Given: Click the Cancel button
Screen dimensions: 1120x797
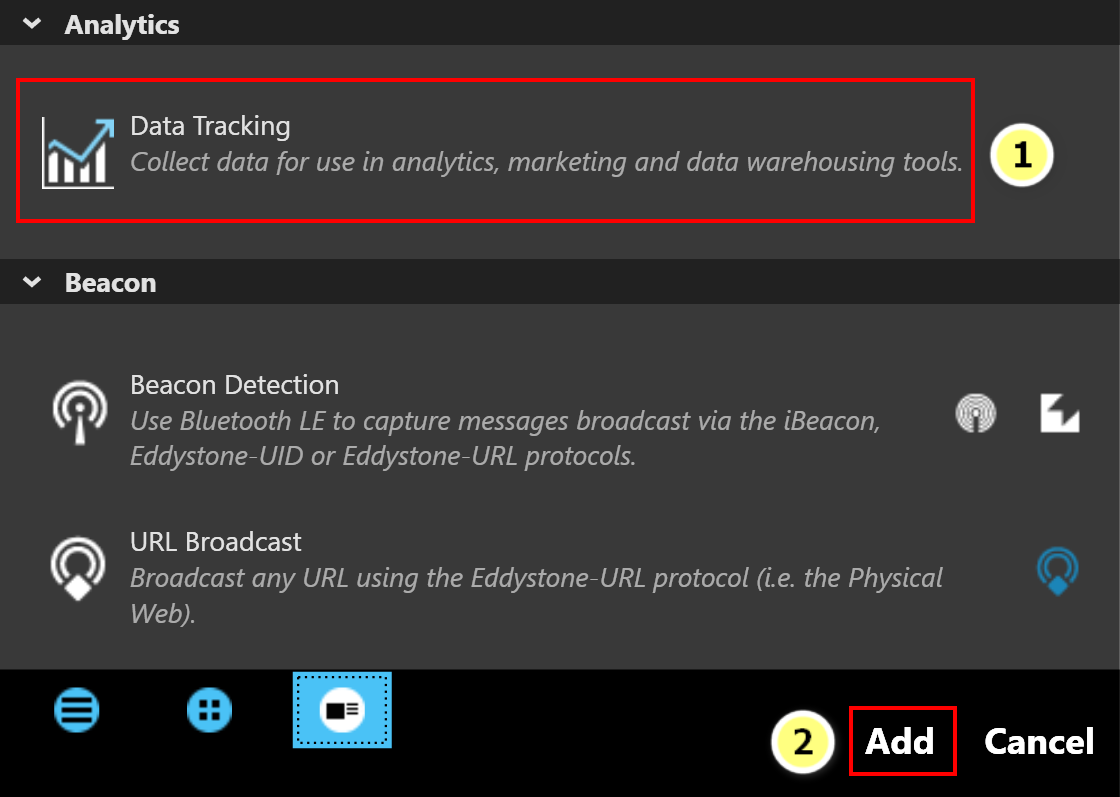Looking at the screenshot, I should tap(1039, 741).
